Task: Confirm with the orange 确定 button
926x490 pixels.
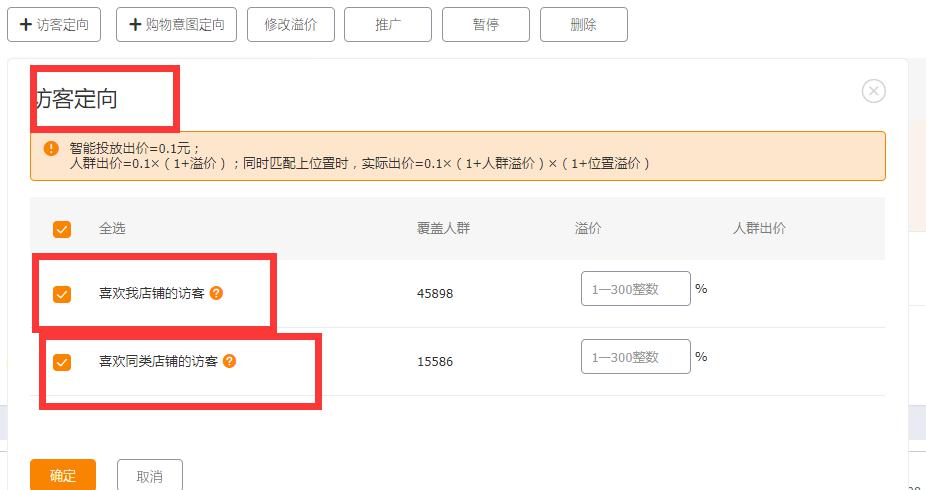Action: pos(62,475)
